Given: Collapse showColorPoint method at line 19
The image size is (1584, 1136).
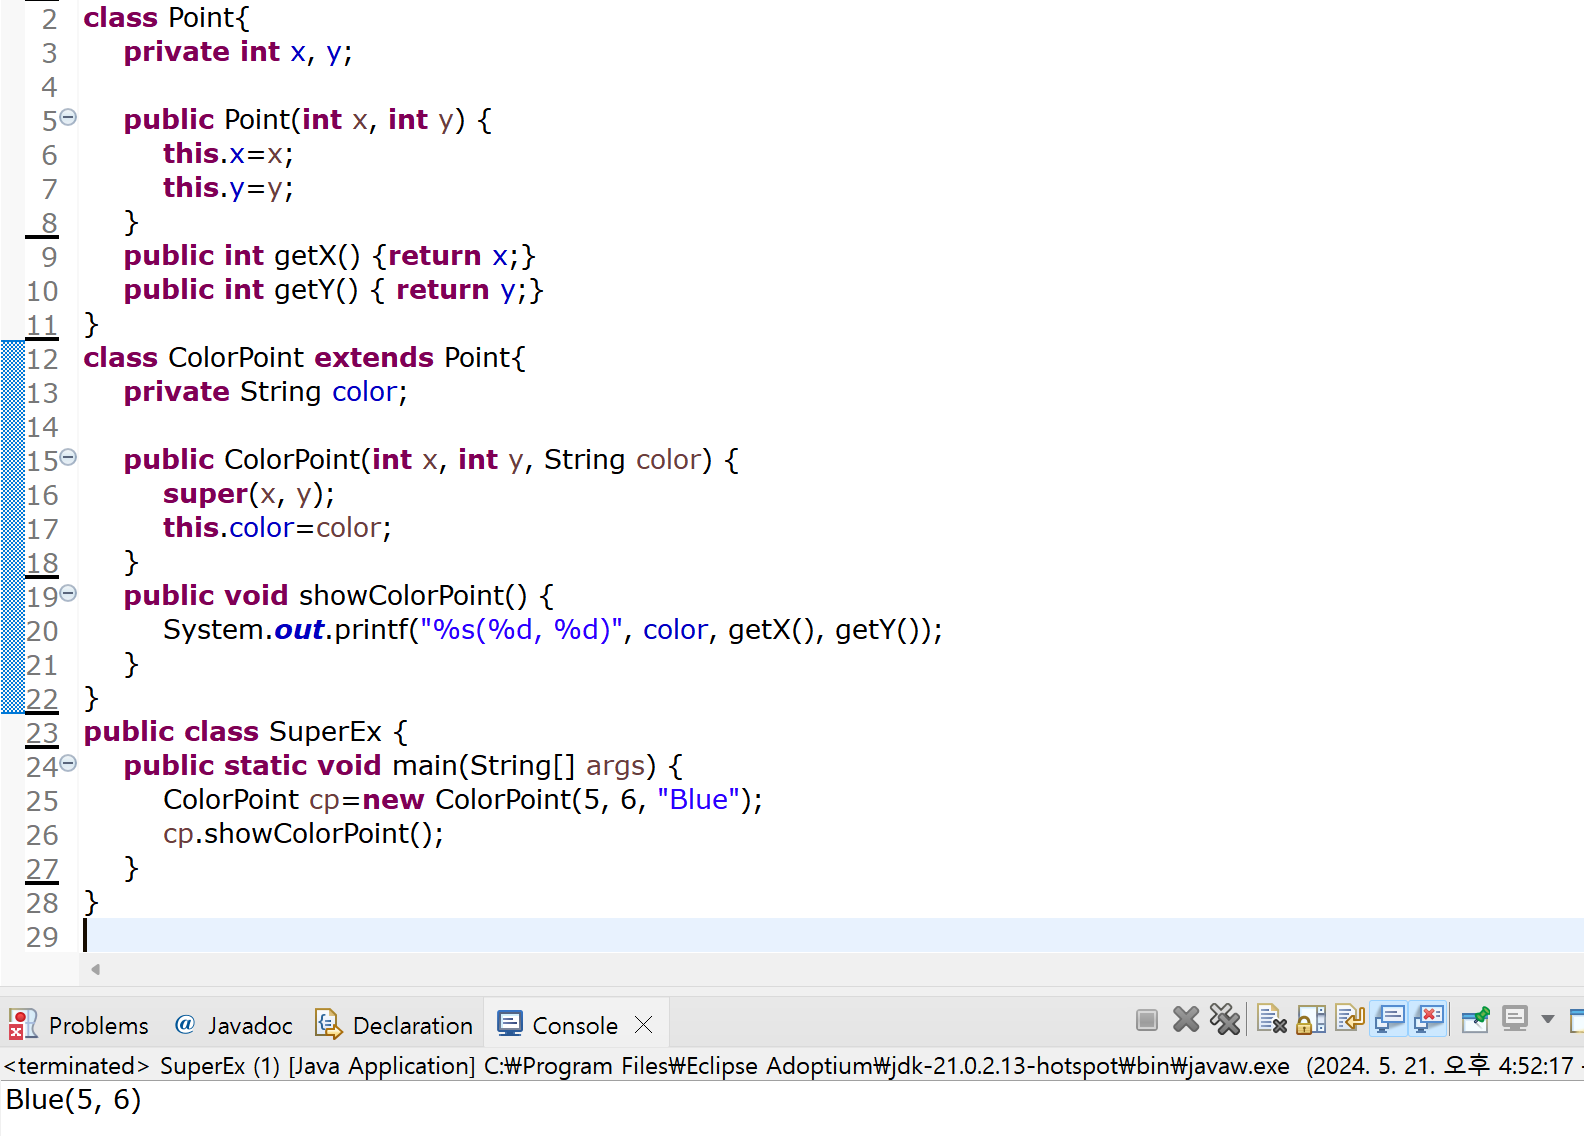Looking at the screenshot, I should (68, 594).
